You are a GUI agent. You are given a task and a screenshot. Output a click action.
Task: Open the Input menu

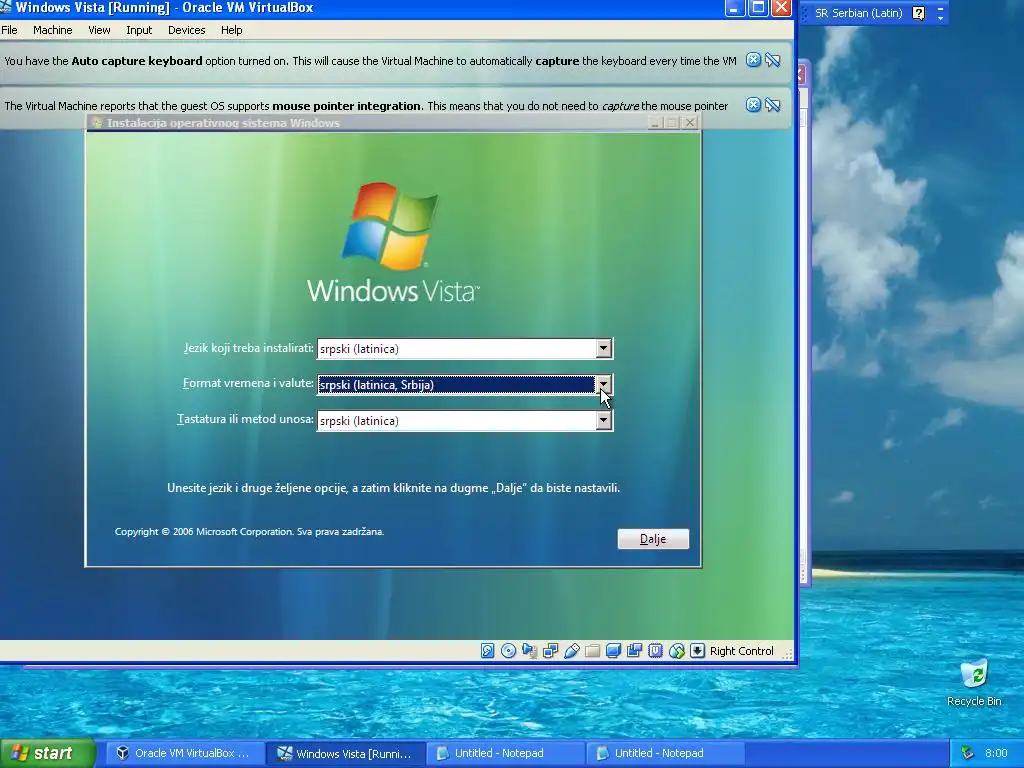(139, 30)
